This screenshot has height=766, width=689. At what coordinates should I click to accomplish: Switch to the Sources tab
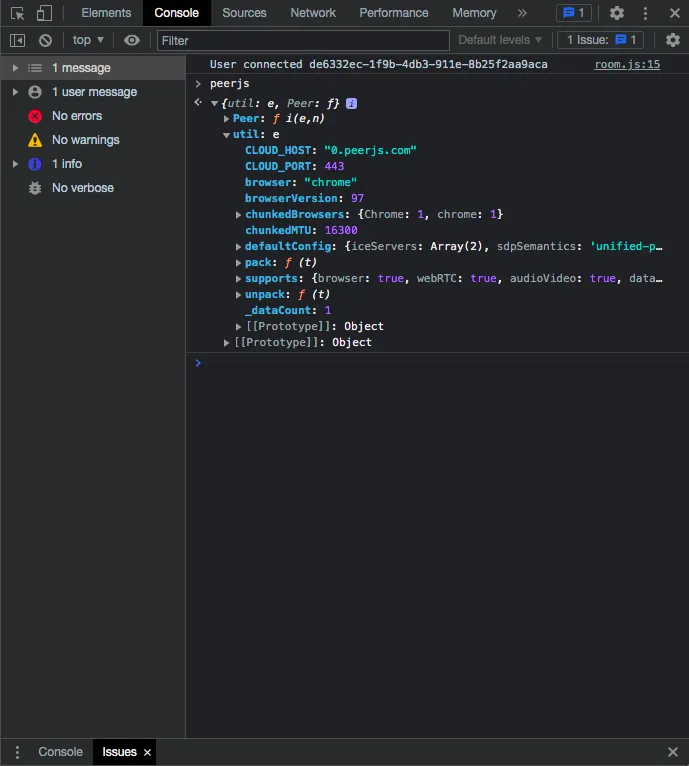click(244, 13)
